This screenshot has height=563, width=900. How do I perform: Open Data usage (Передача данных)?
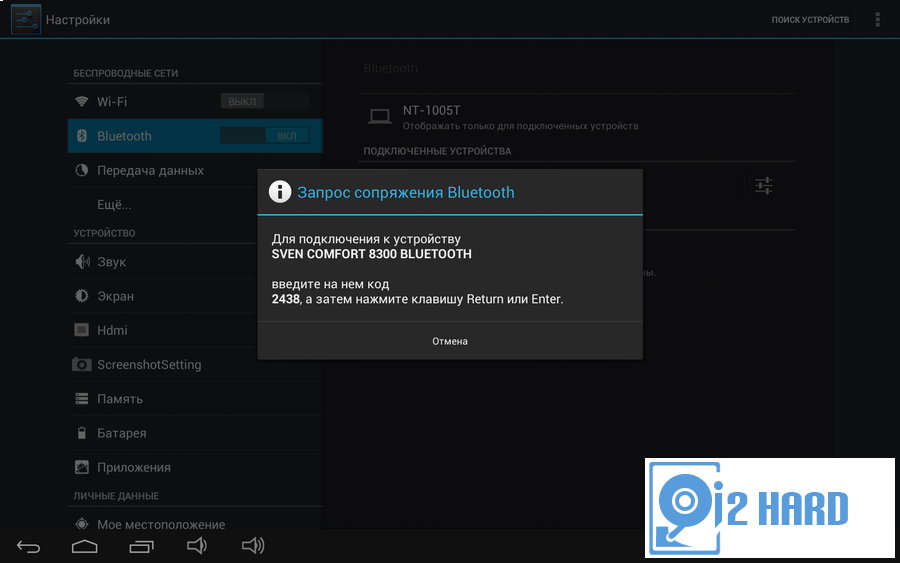(195, 170)
